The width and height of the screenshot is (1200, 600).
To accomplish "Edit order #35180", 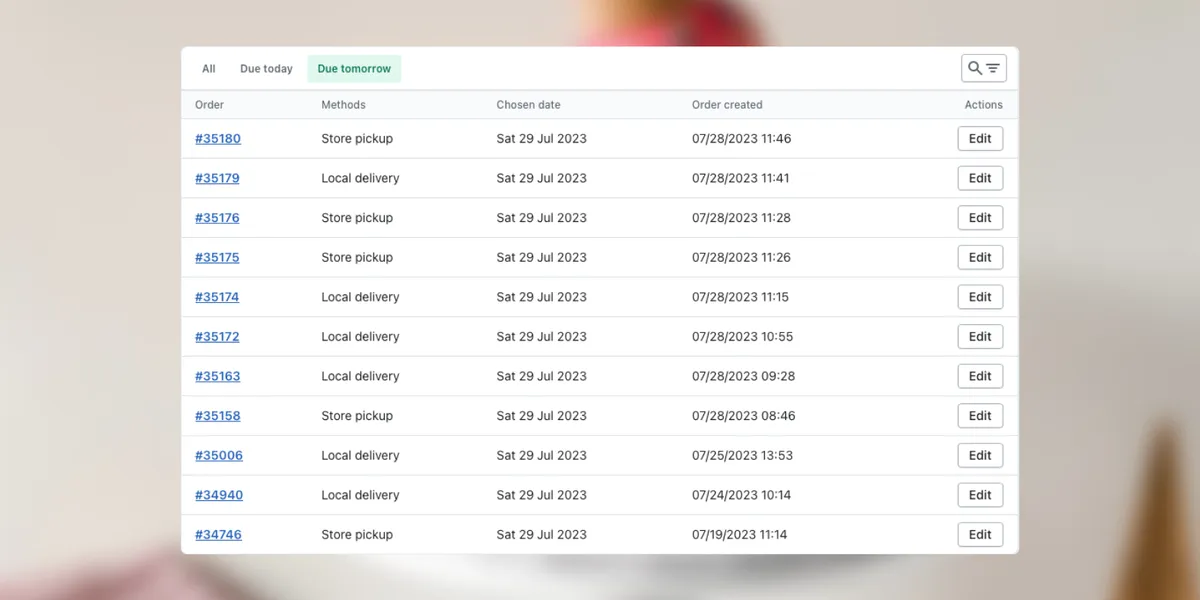I will coord(980,138).
